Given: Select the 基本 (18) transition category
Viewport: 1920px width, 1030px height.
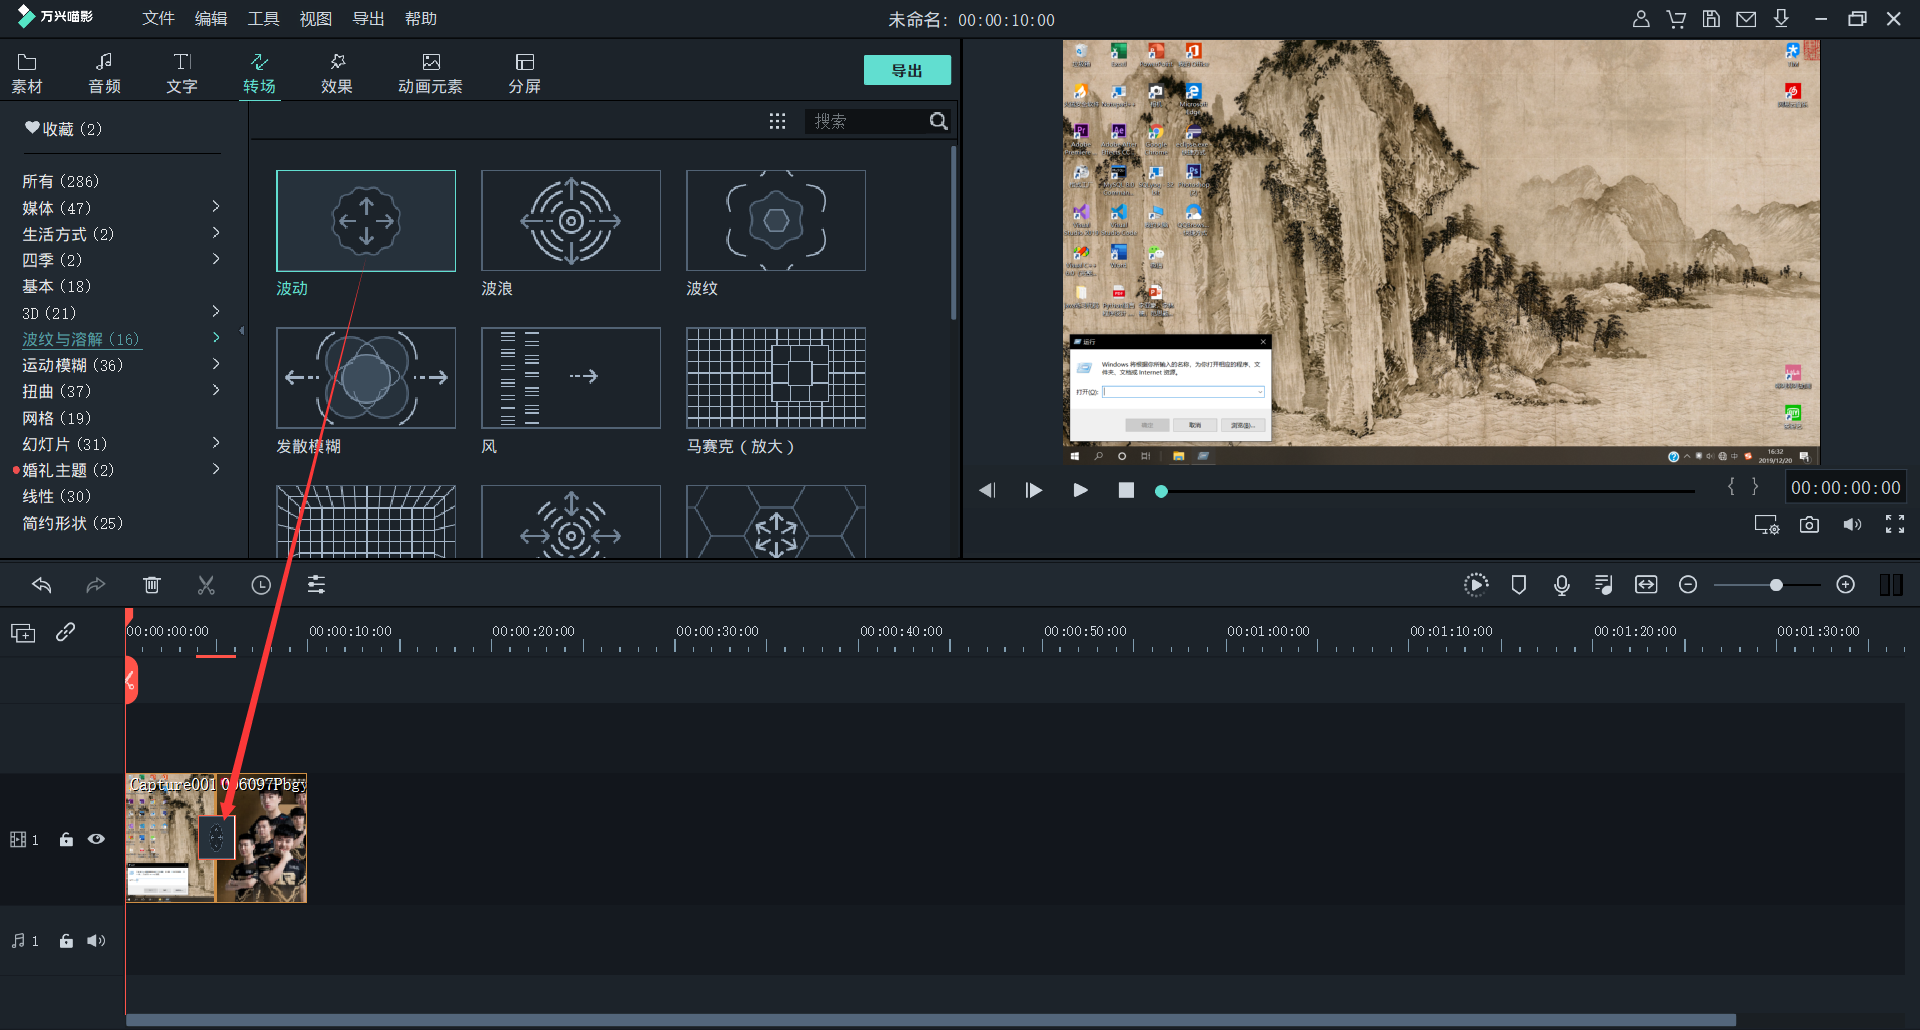Looking at the screenshot, I should pyautogui.click(x=57, y=287).
